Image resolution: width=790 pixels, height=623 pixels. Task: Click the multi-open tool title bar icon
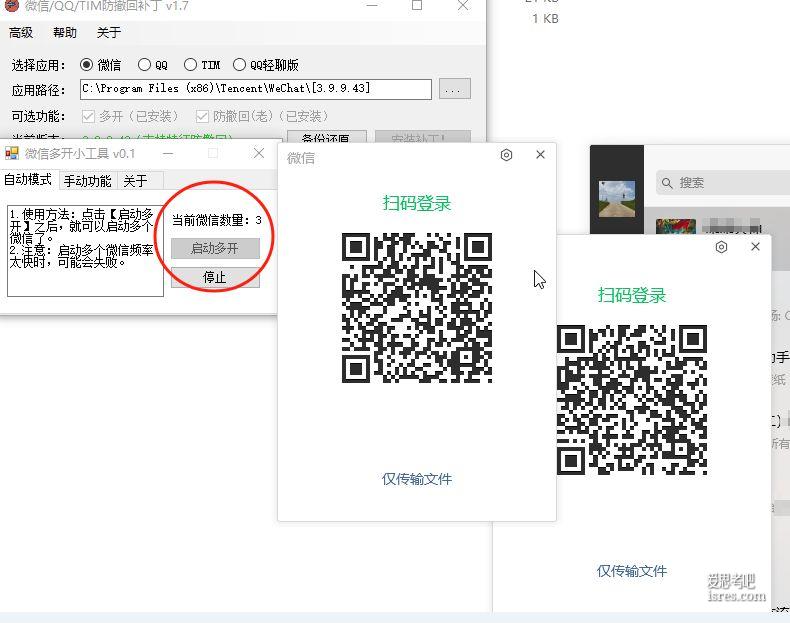pos(12,153)
